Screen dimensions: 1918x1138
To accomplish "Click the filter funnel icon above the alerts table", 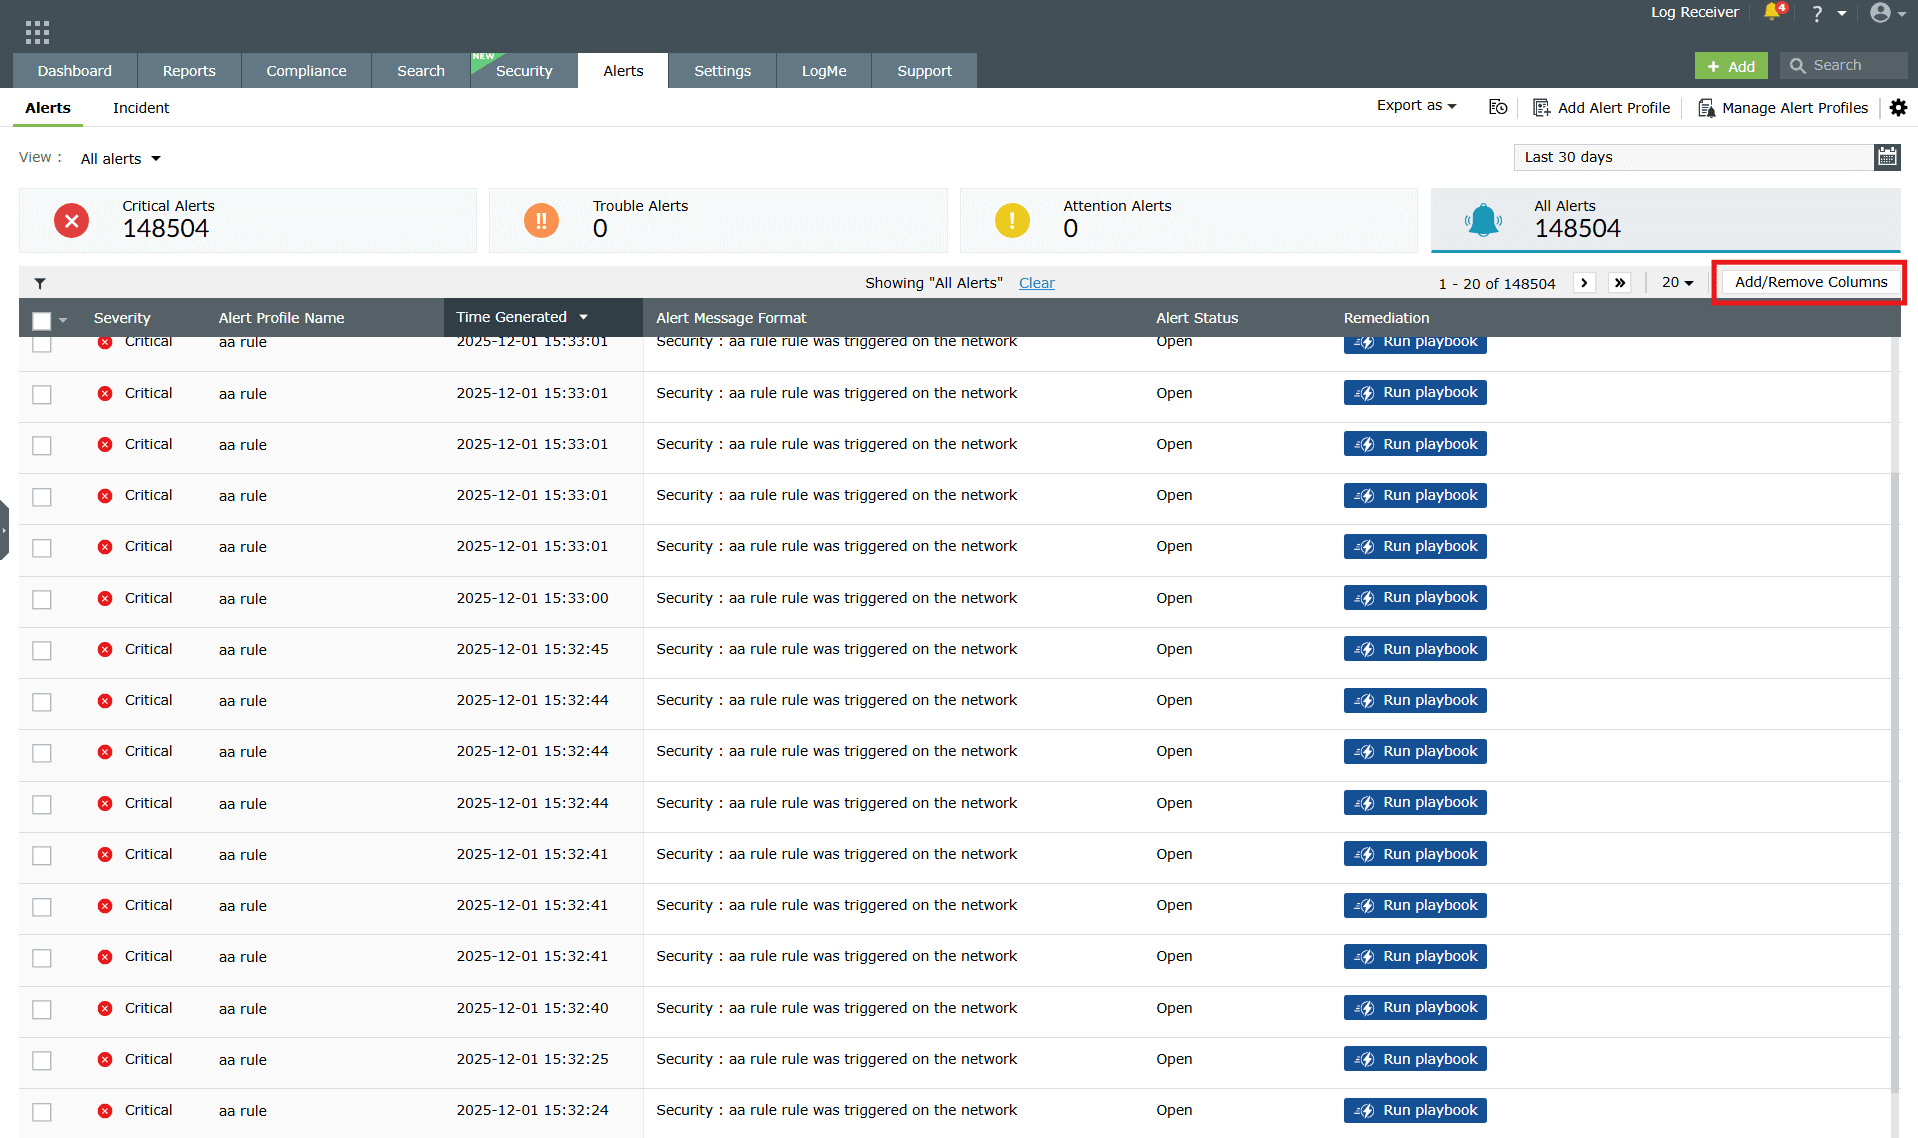I will 38,283.
